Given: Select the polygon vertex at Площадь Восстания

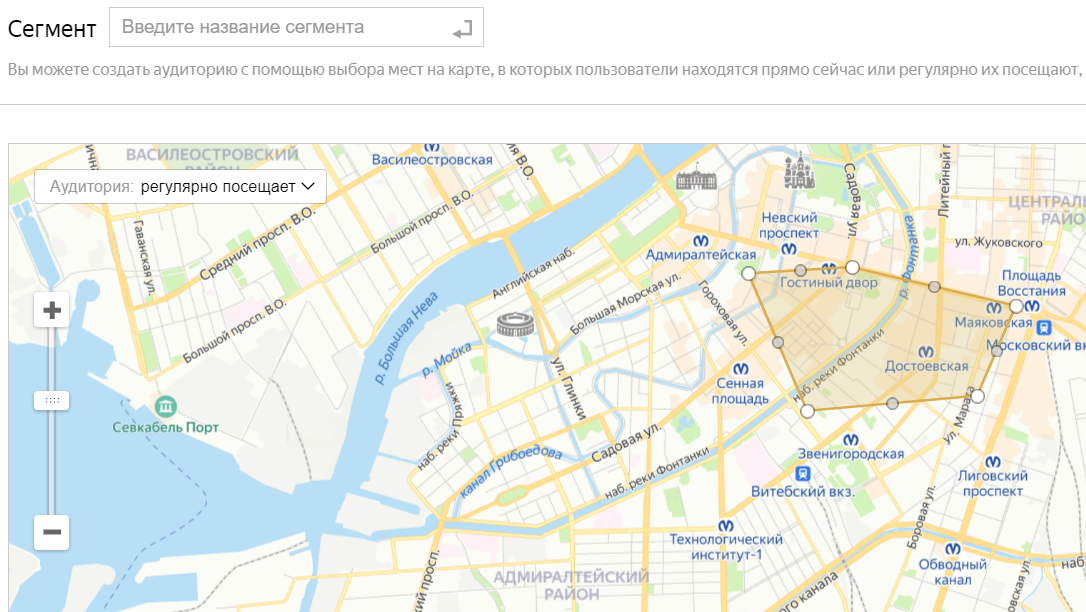Looking at the screenshot, I should point(1016,306).
